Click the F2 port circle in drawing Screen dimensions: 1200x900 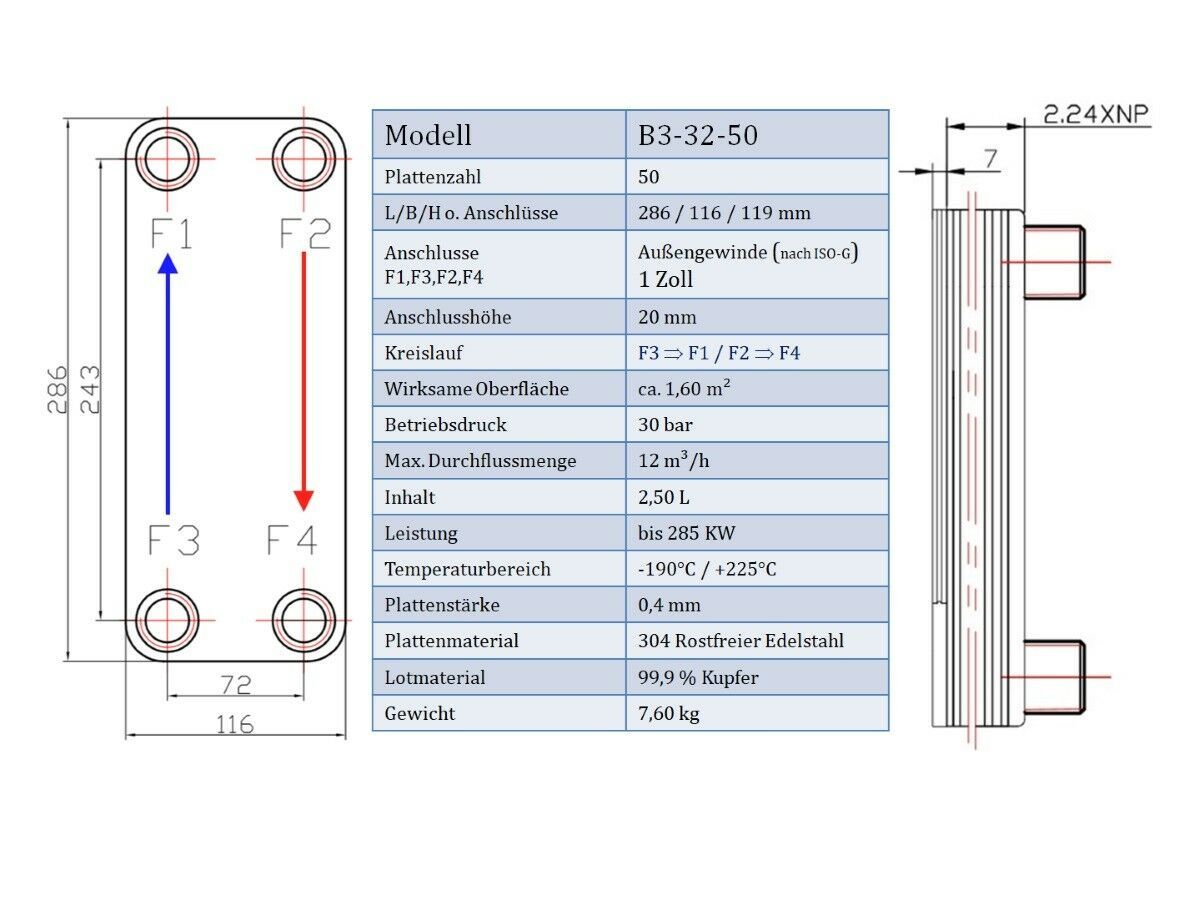point(303,159)
